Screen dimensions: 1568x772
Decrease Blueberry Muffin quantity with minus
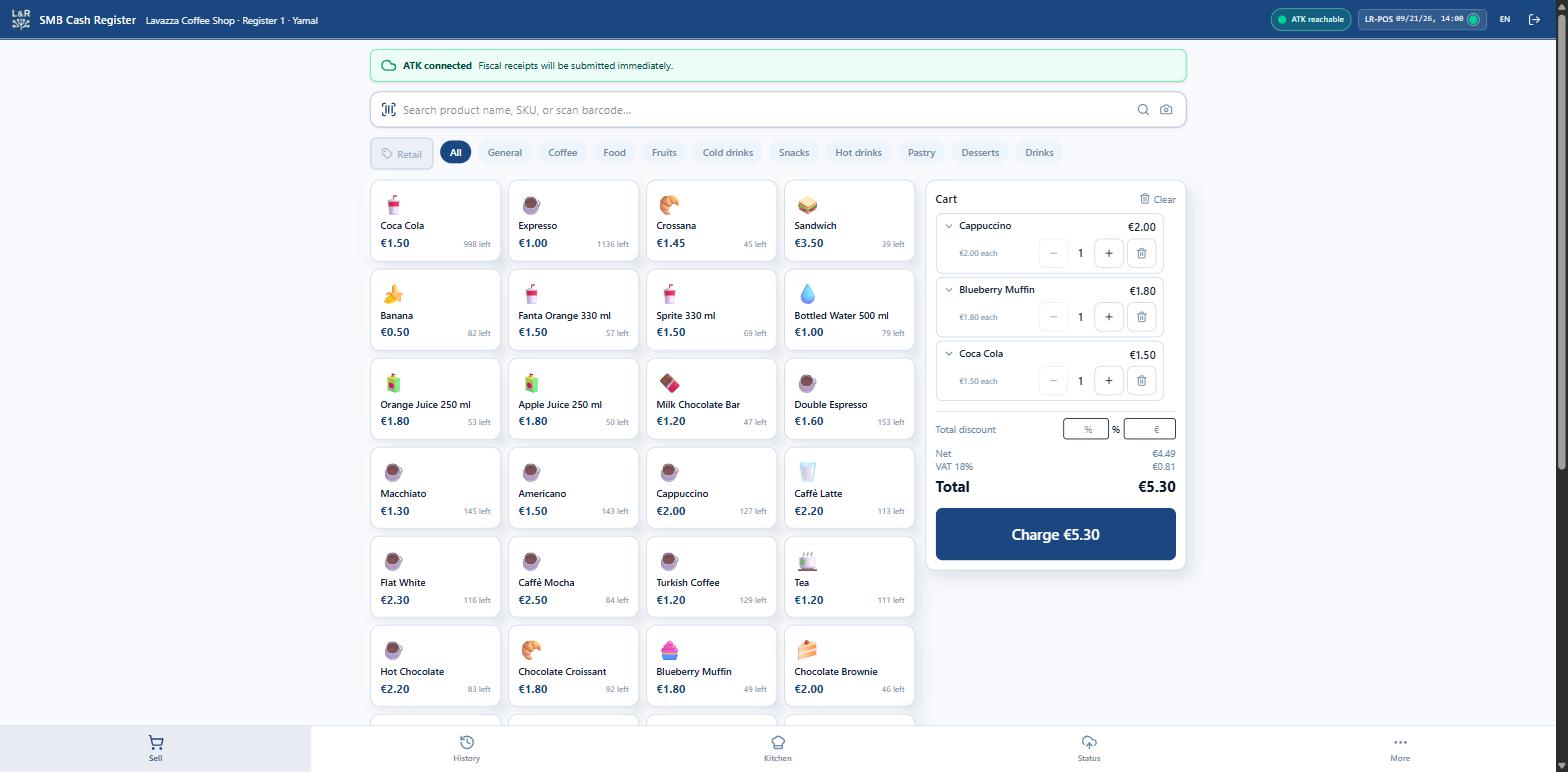tap(1053, 317)
